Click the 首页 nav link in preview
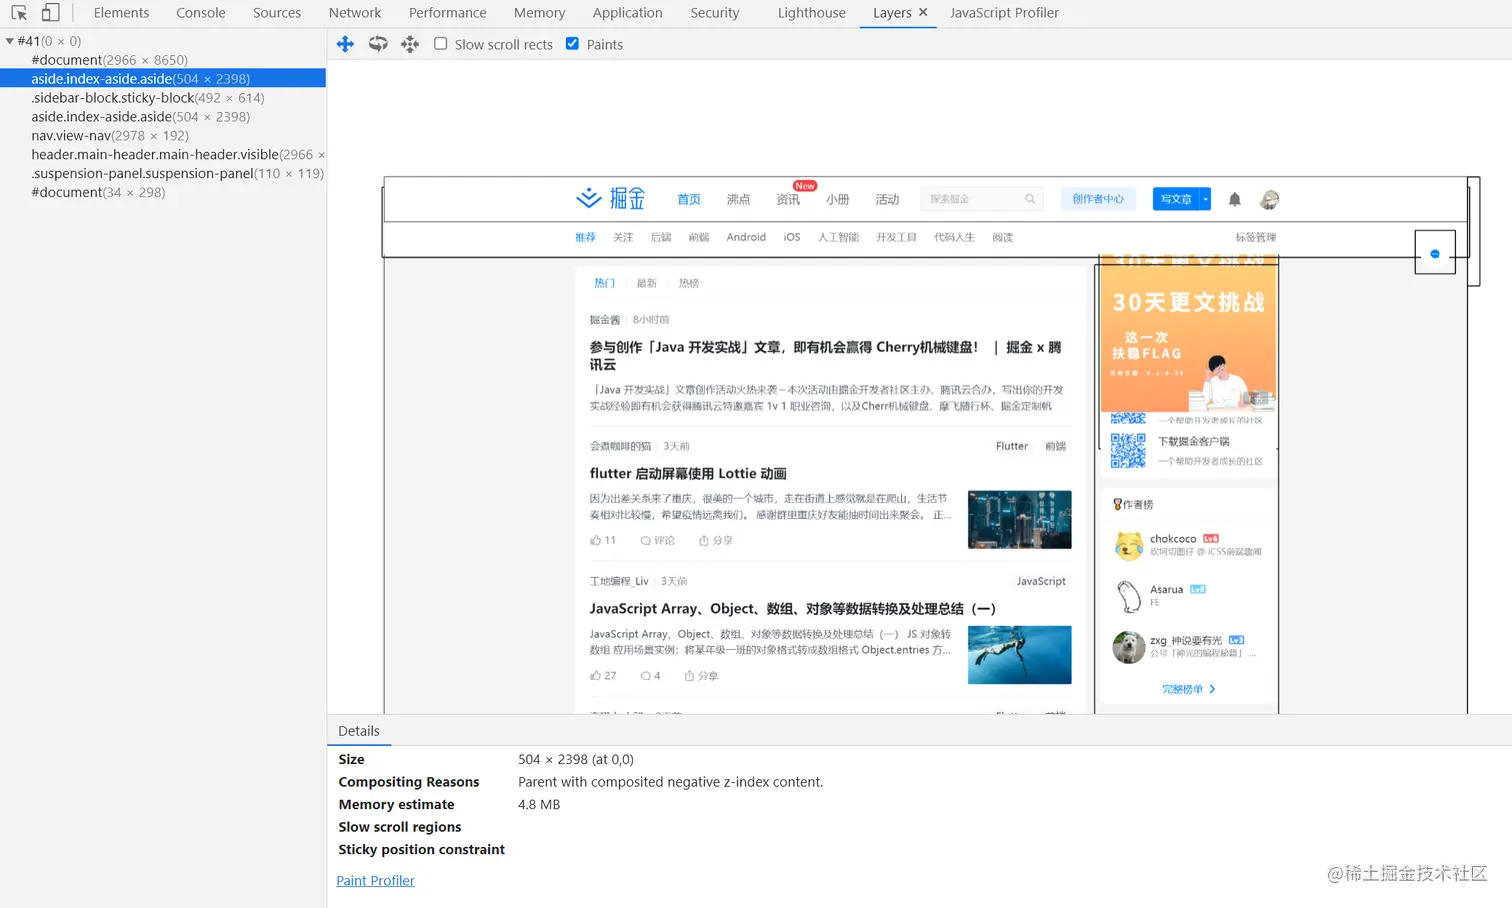1512x908 pixels. pos(689,199)
